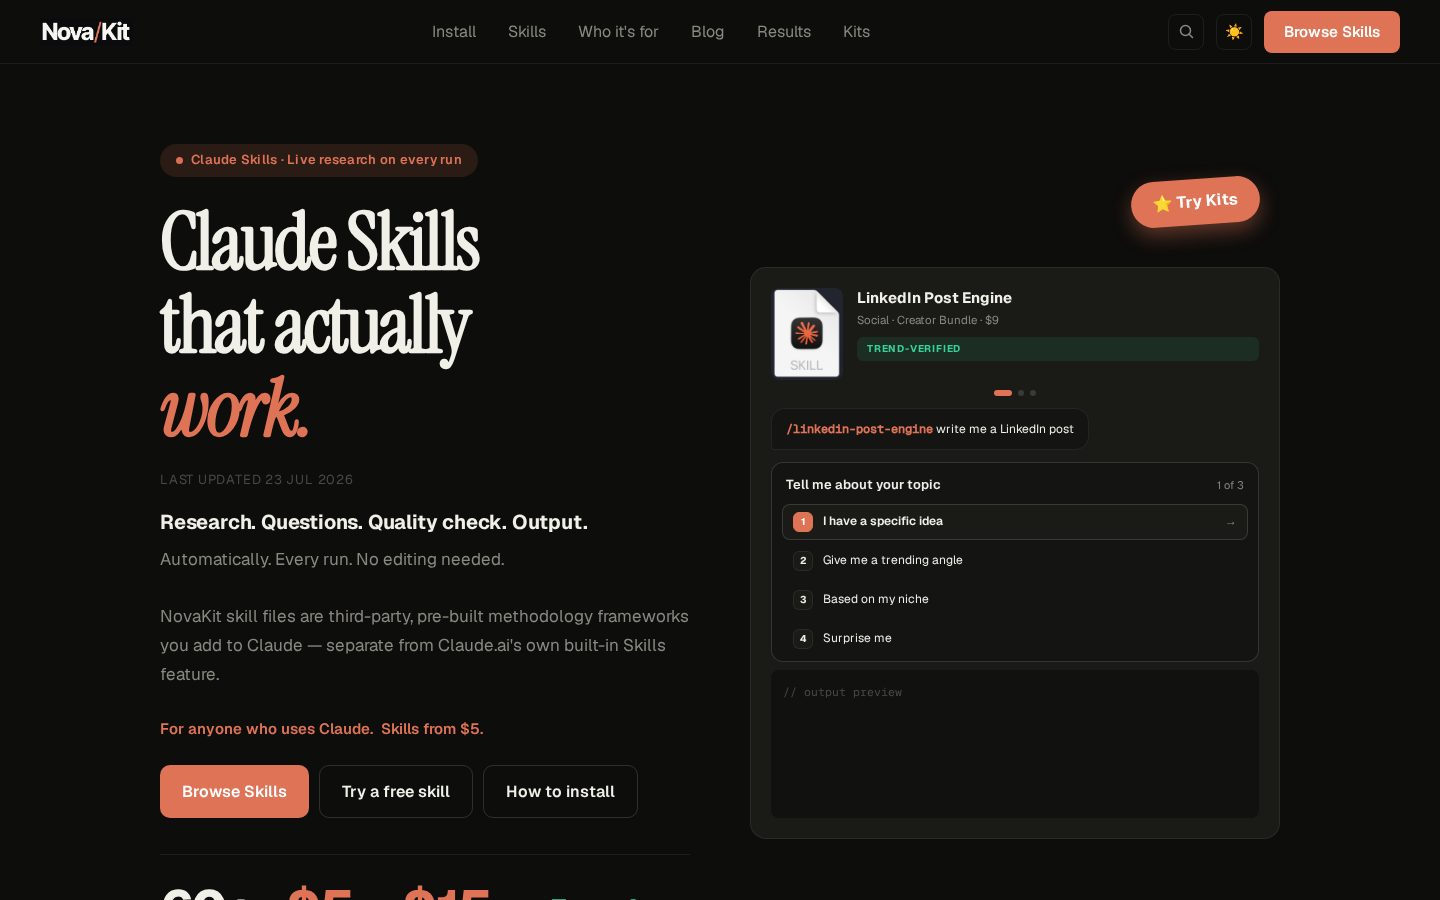Select the first carousel dot indicator
Viewport: 1440px width, 900px height.
(x=1003, y=393)
